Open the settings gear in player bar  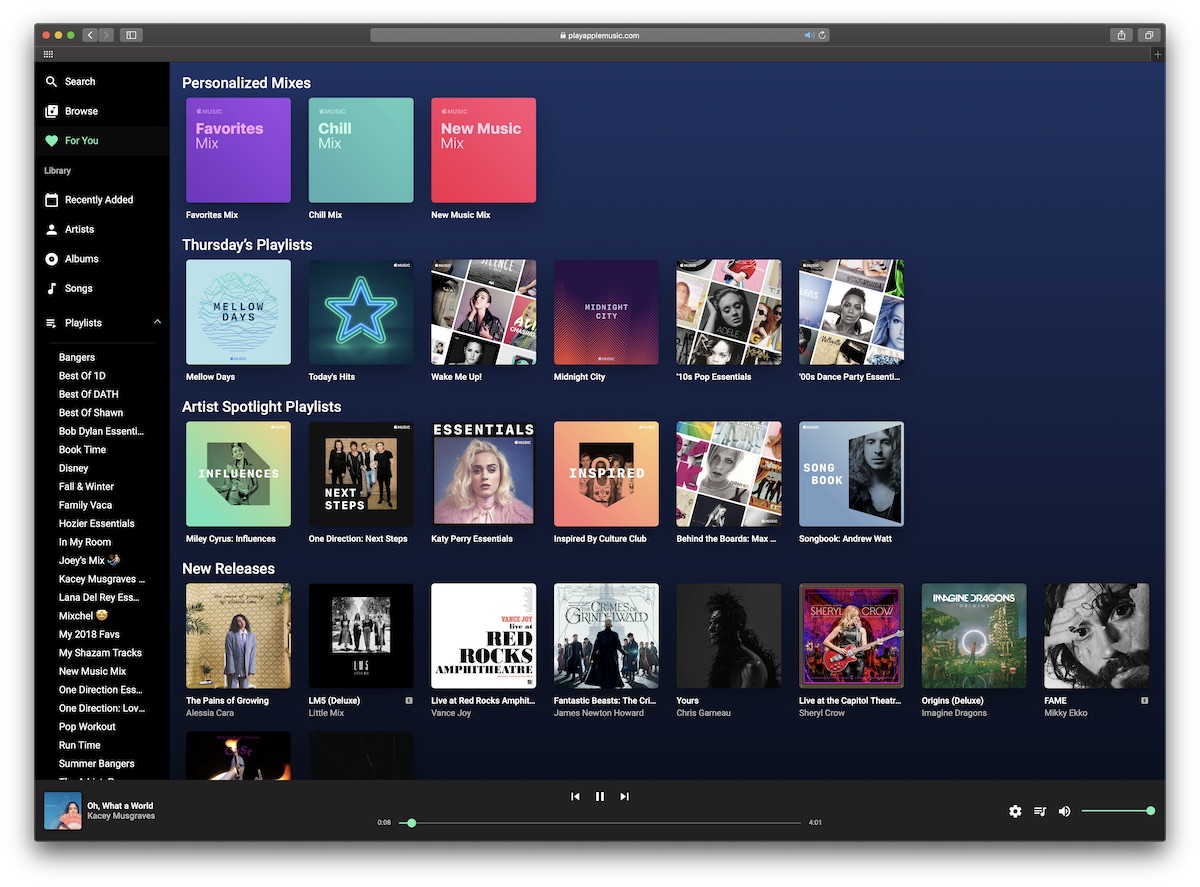[x=1015, y=811]
